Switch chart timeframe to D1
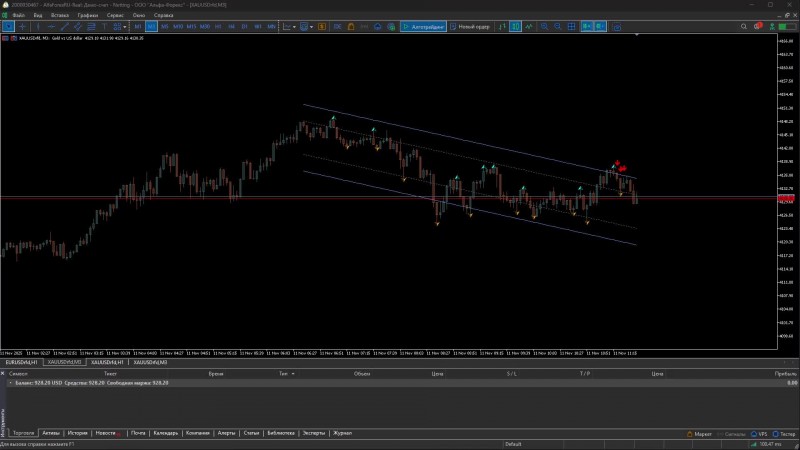This screenshot has width=800, height=450. click(x=244, y=27)
